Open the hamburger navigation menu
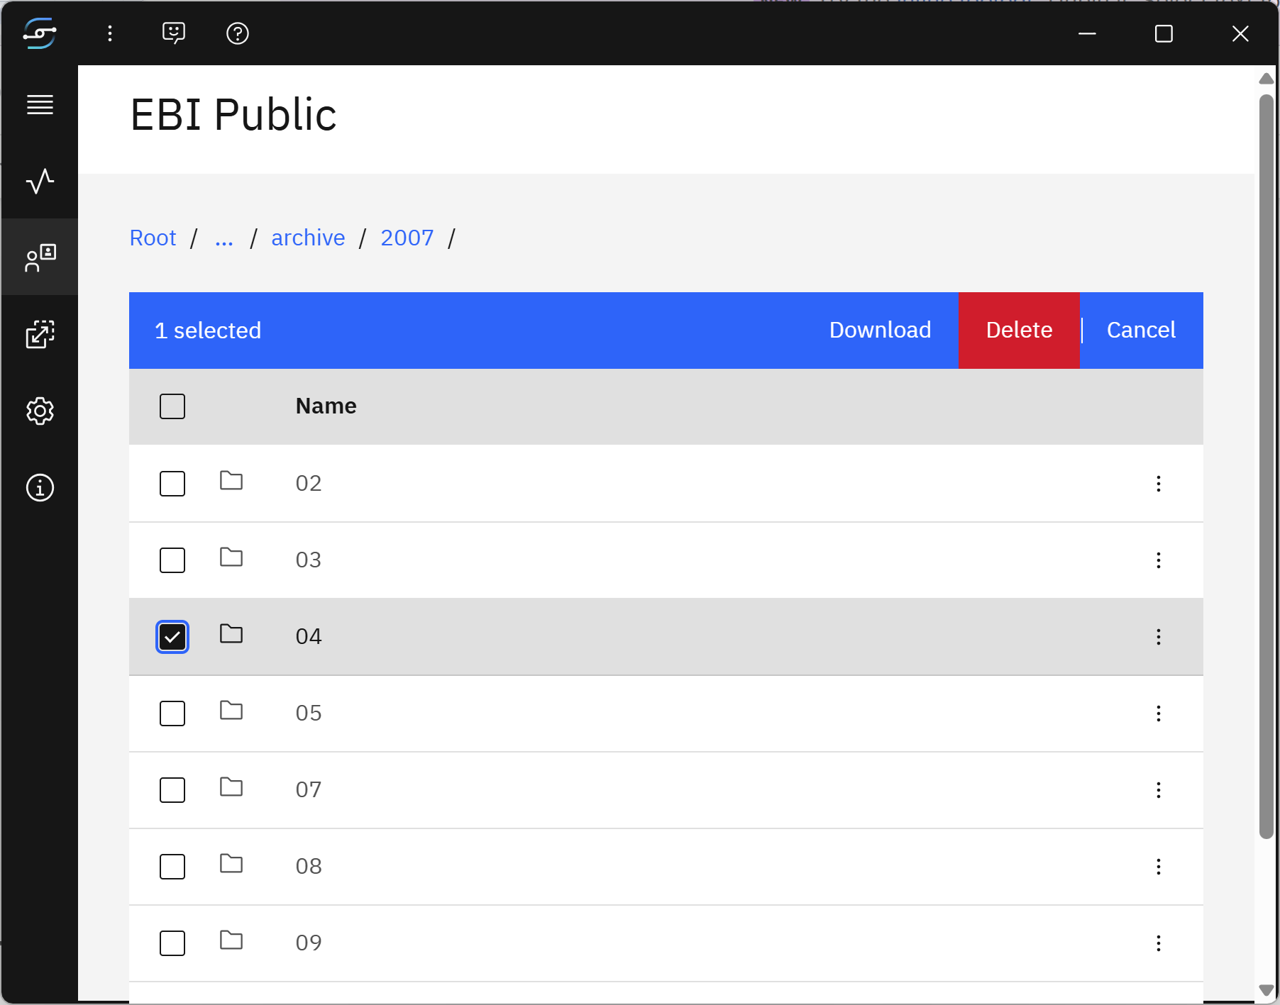This screenshot has width=1280, height=1005. (x=40, y=105)
